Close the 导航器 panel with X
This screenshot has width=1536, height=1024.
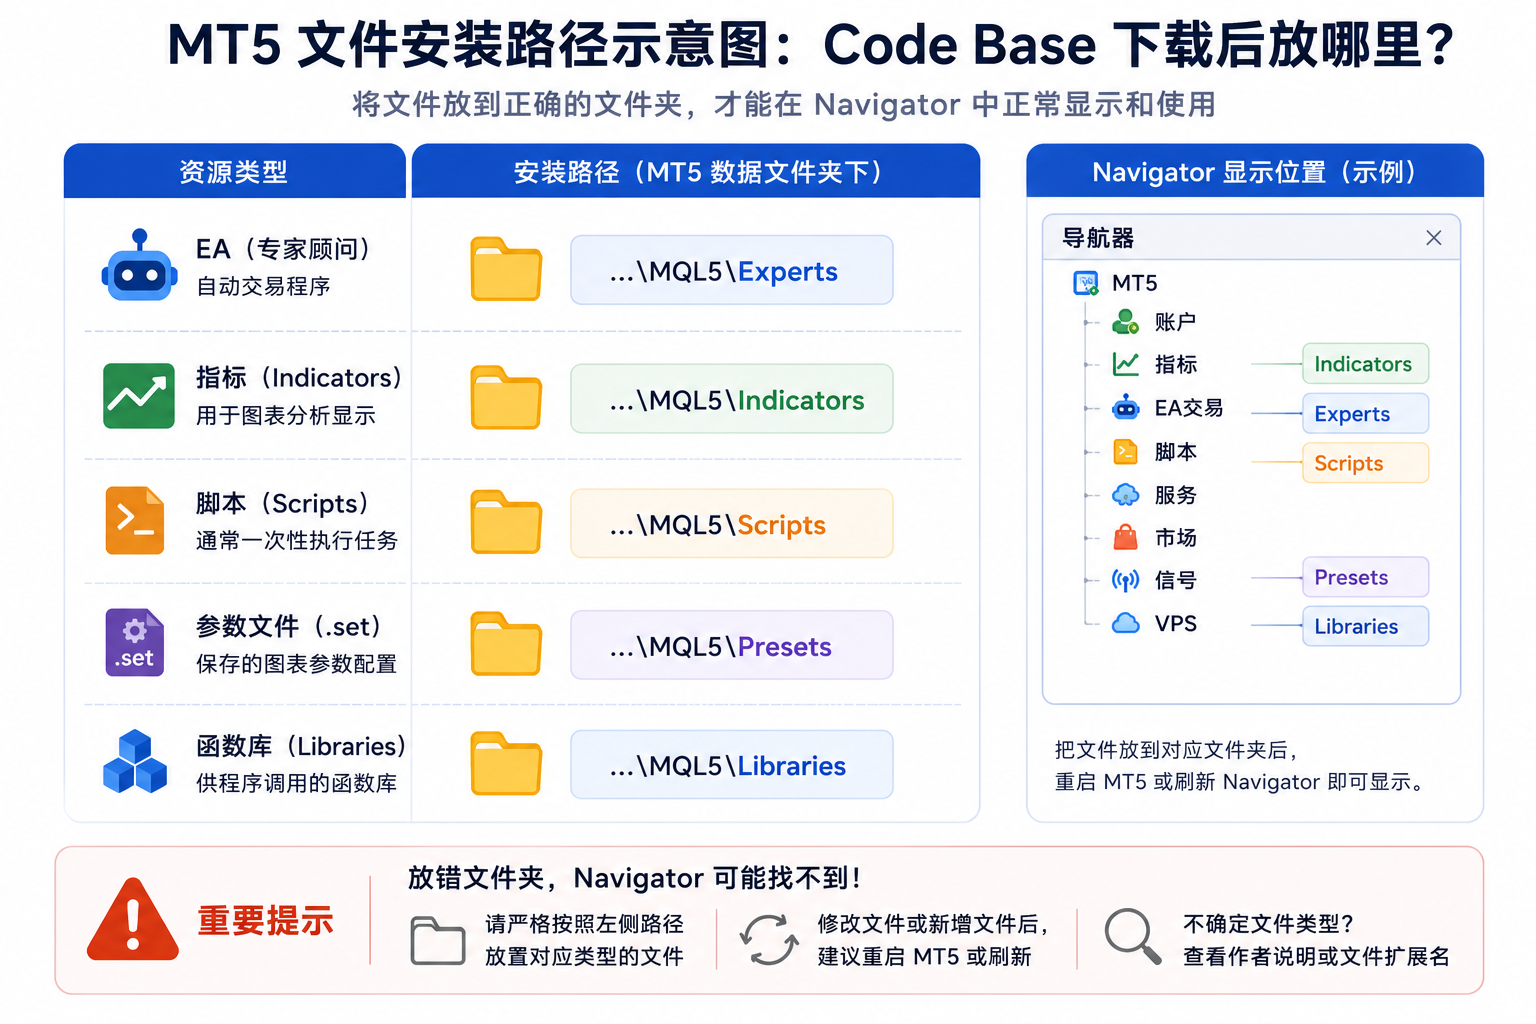coord(1433,238)
